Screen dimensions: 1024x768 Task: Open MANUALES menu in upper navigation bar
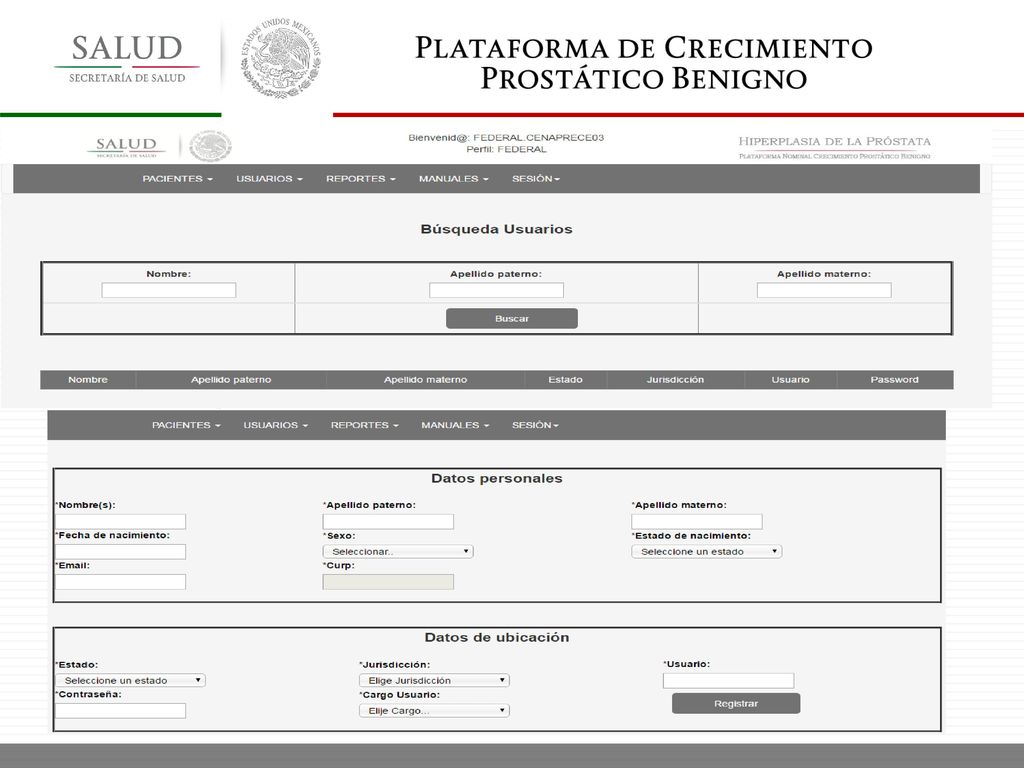[x=453, y=178]
